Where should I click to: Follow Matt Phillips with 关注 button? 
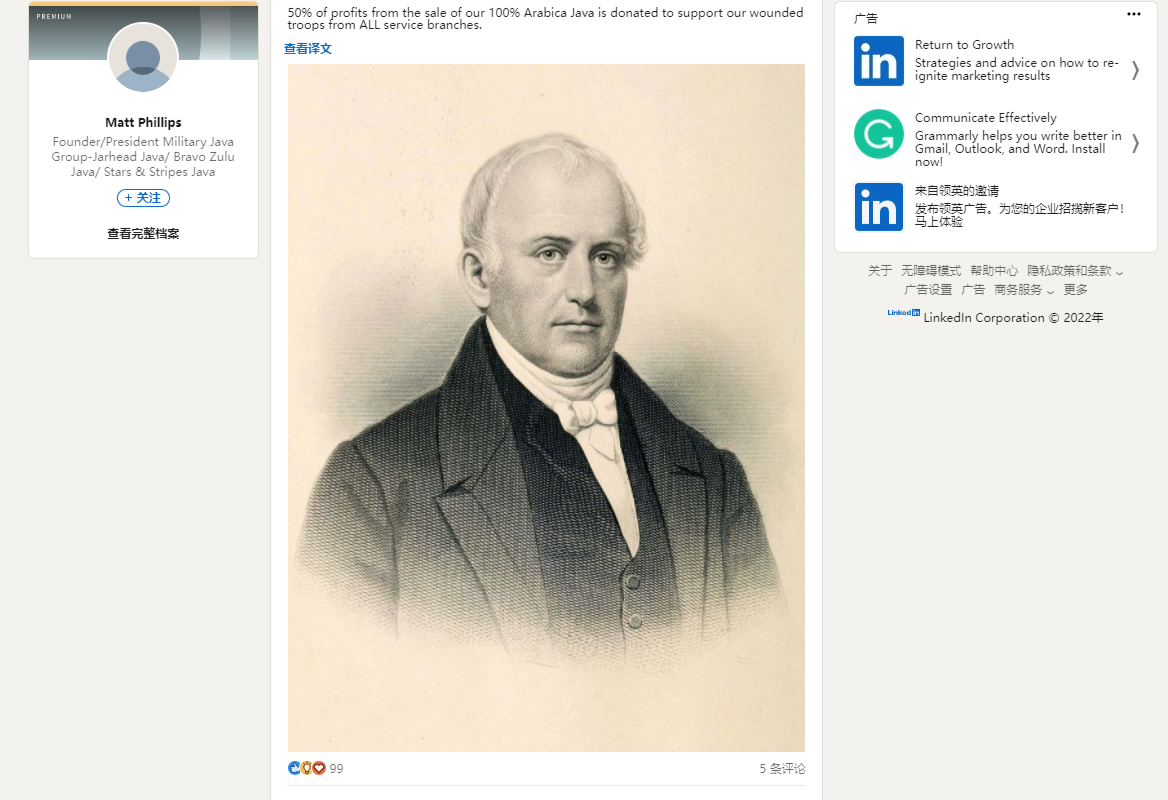point(143,197)
